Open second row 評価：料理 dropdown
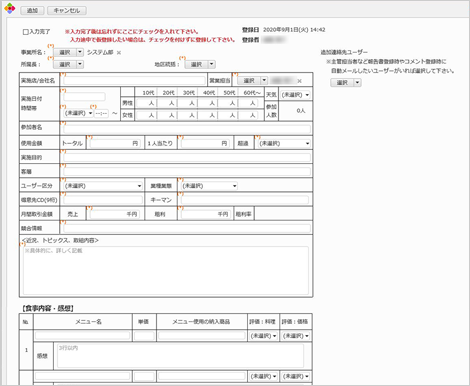 [x=263, y=376]
